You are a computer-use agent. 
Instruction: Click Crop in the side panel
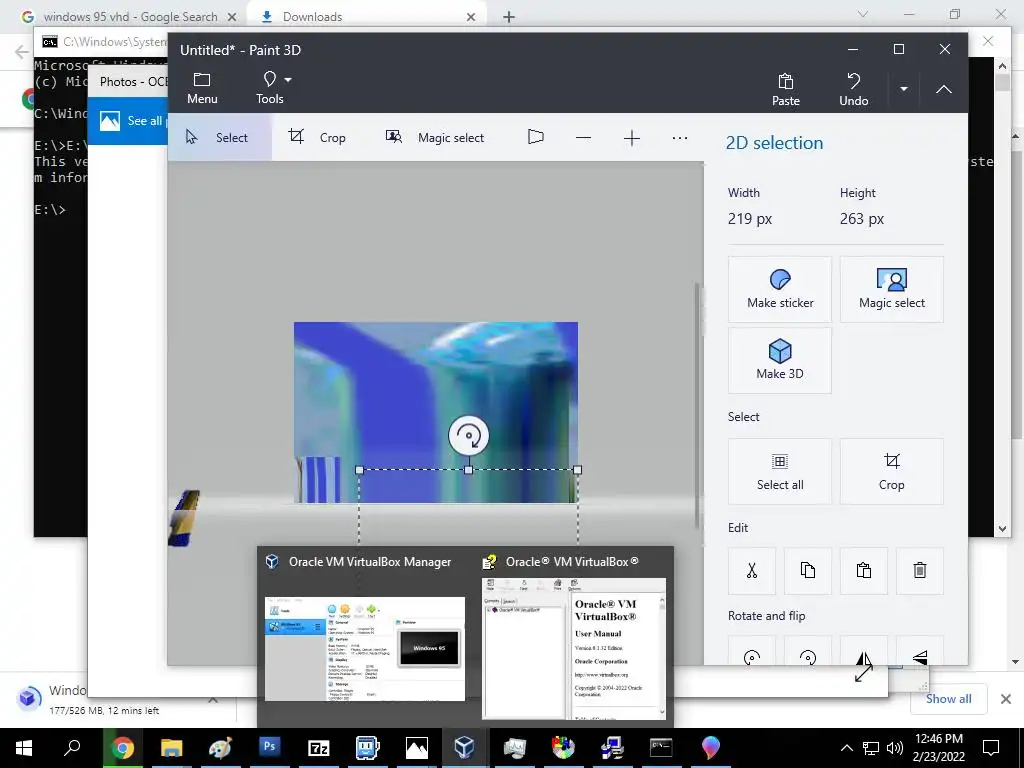pos(891,471)
